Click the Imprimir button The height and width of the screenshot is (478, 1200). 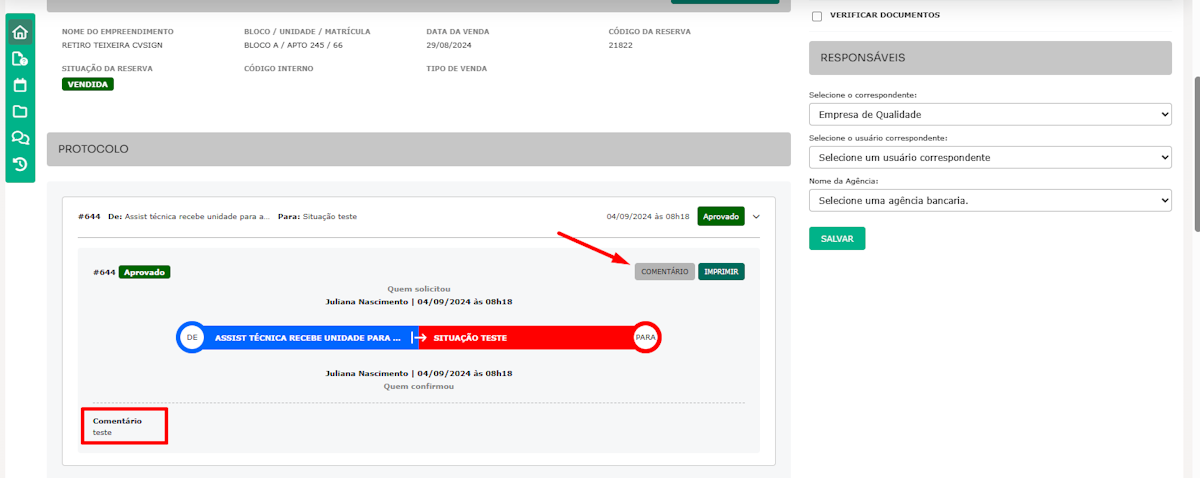pyautogui.click(x=721, y=272)
